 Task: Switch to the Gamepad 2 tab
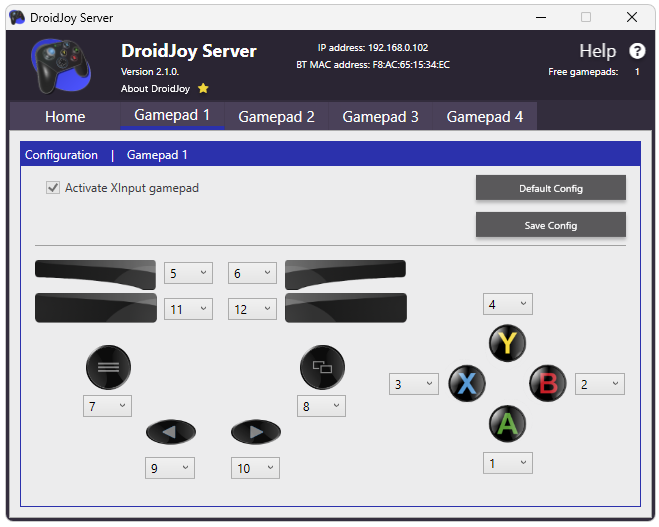(x=276, y=116)
